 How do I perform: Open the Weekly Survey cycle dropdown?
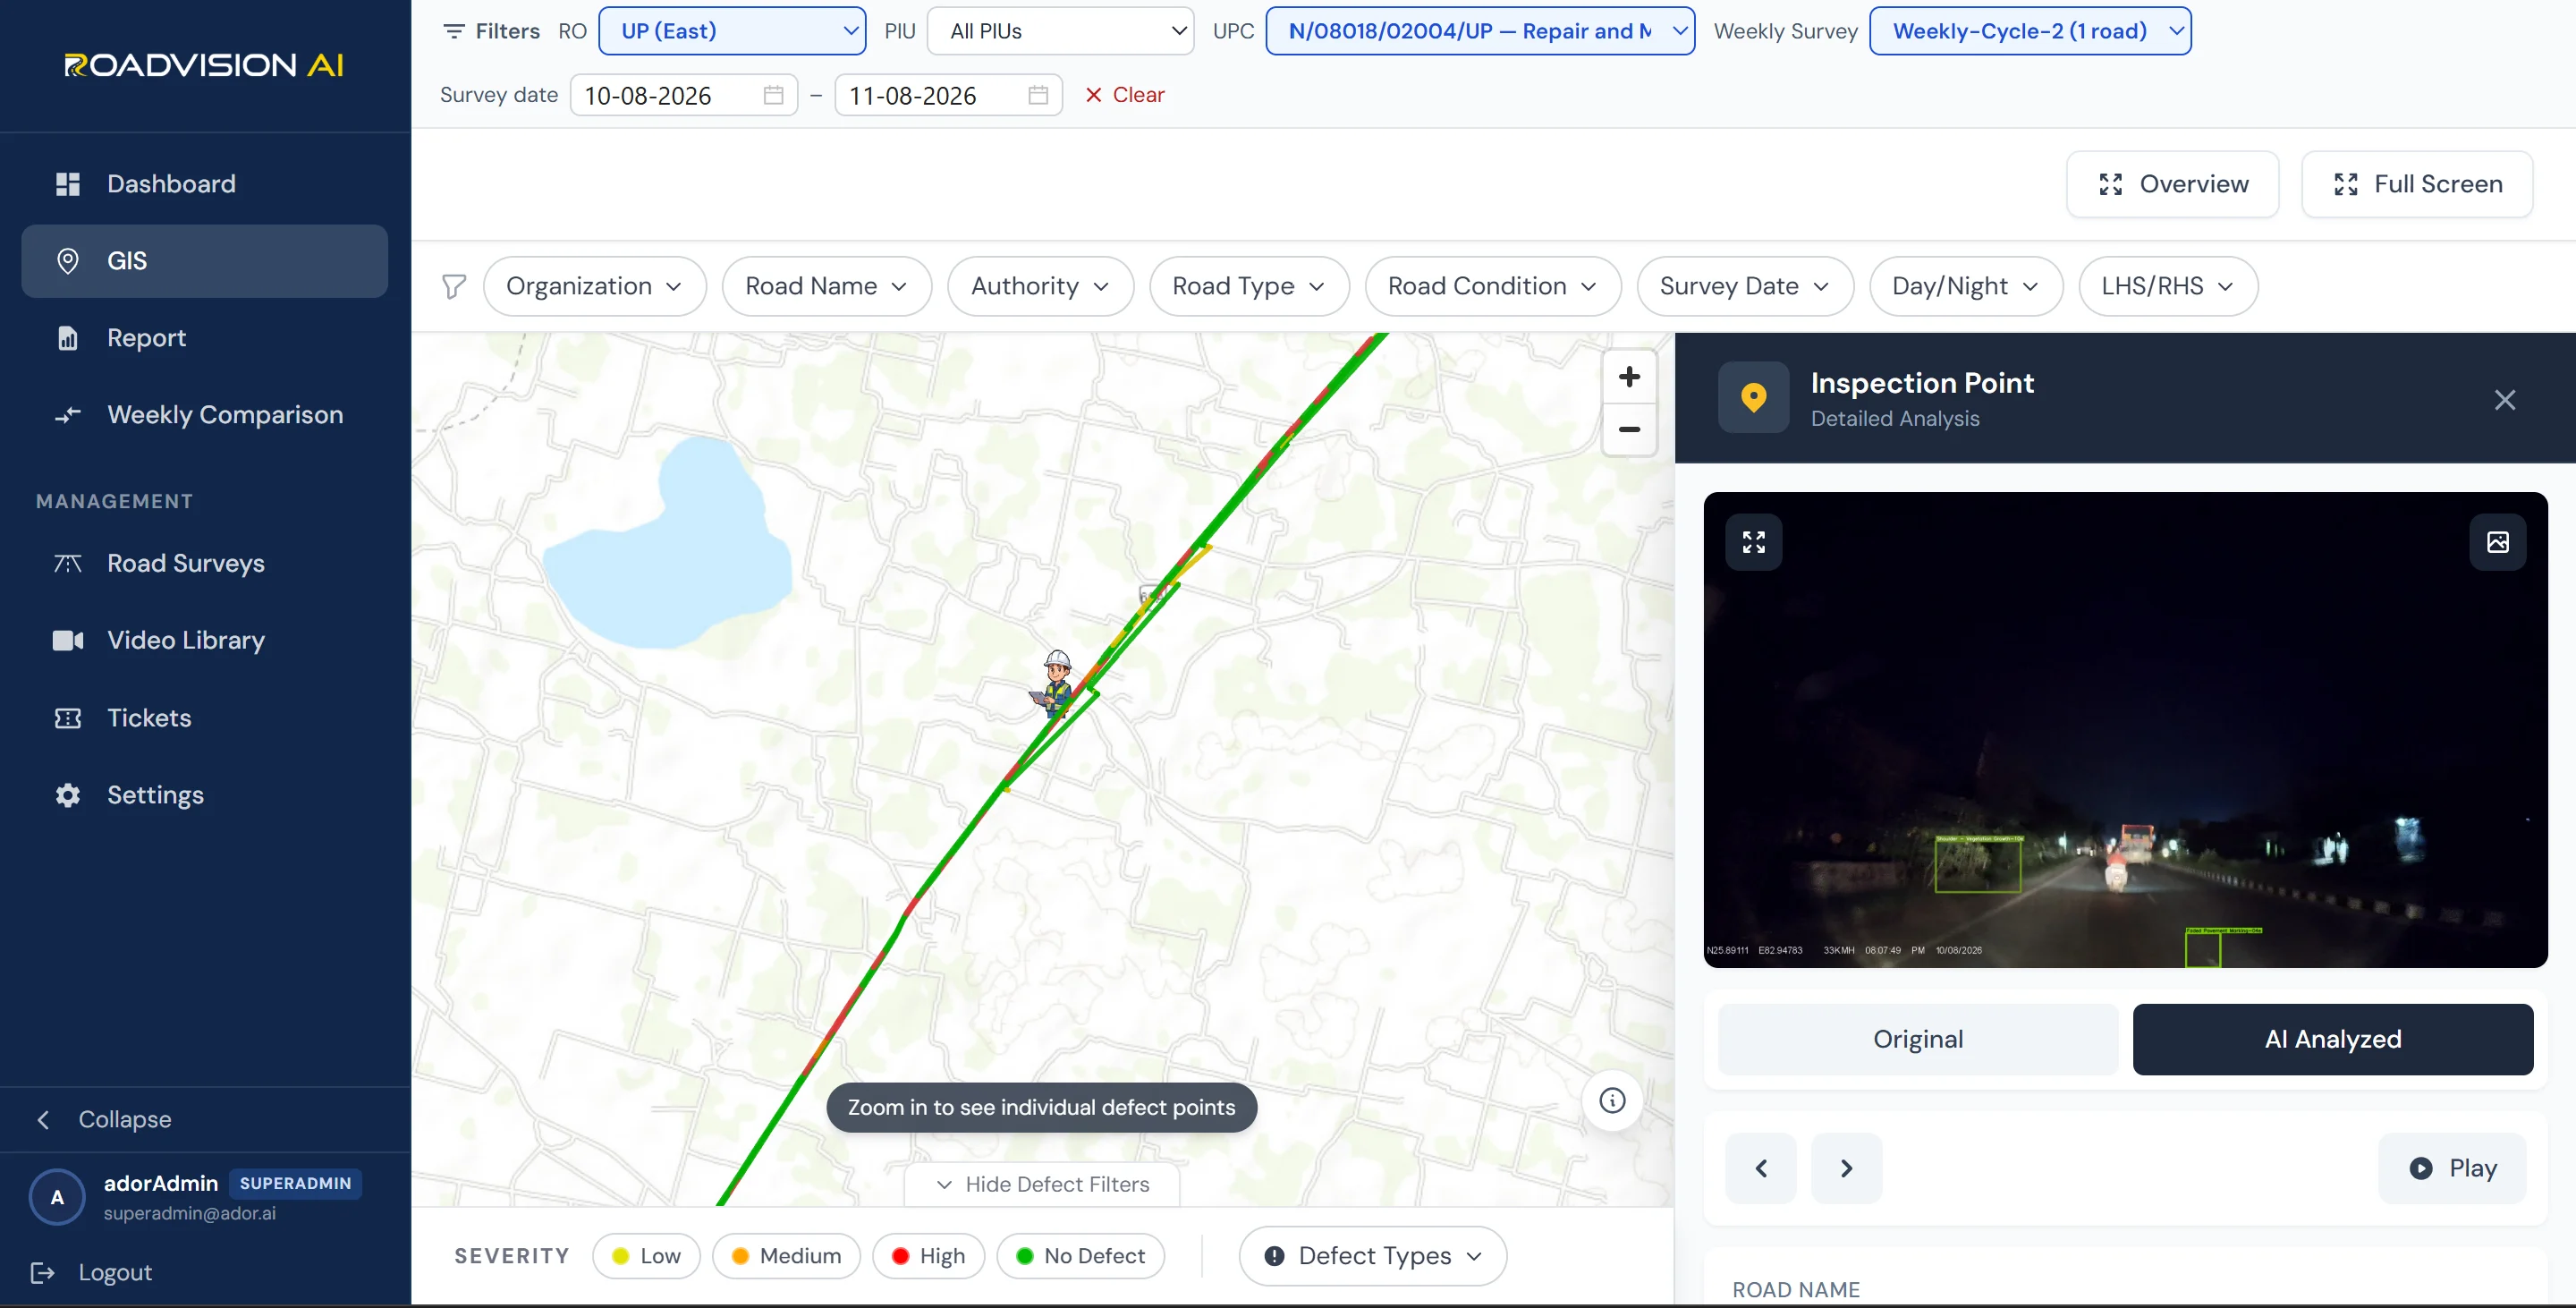(x=2030, y=31)
